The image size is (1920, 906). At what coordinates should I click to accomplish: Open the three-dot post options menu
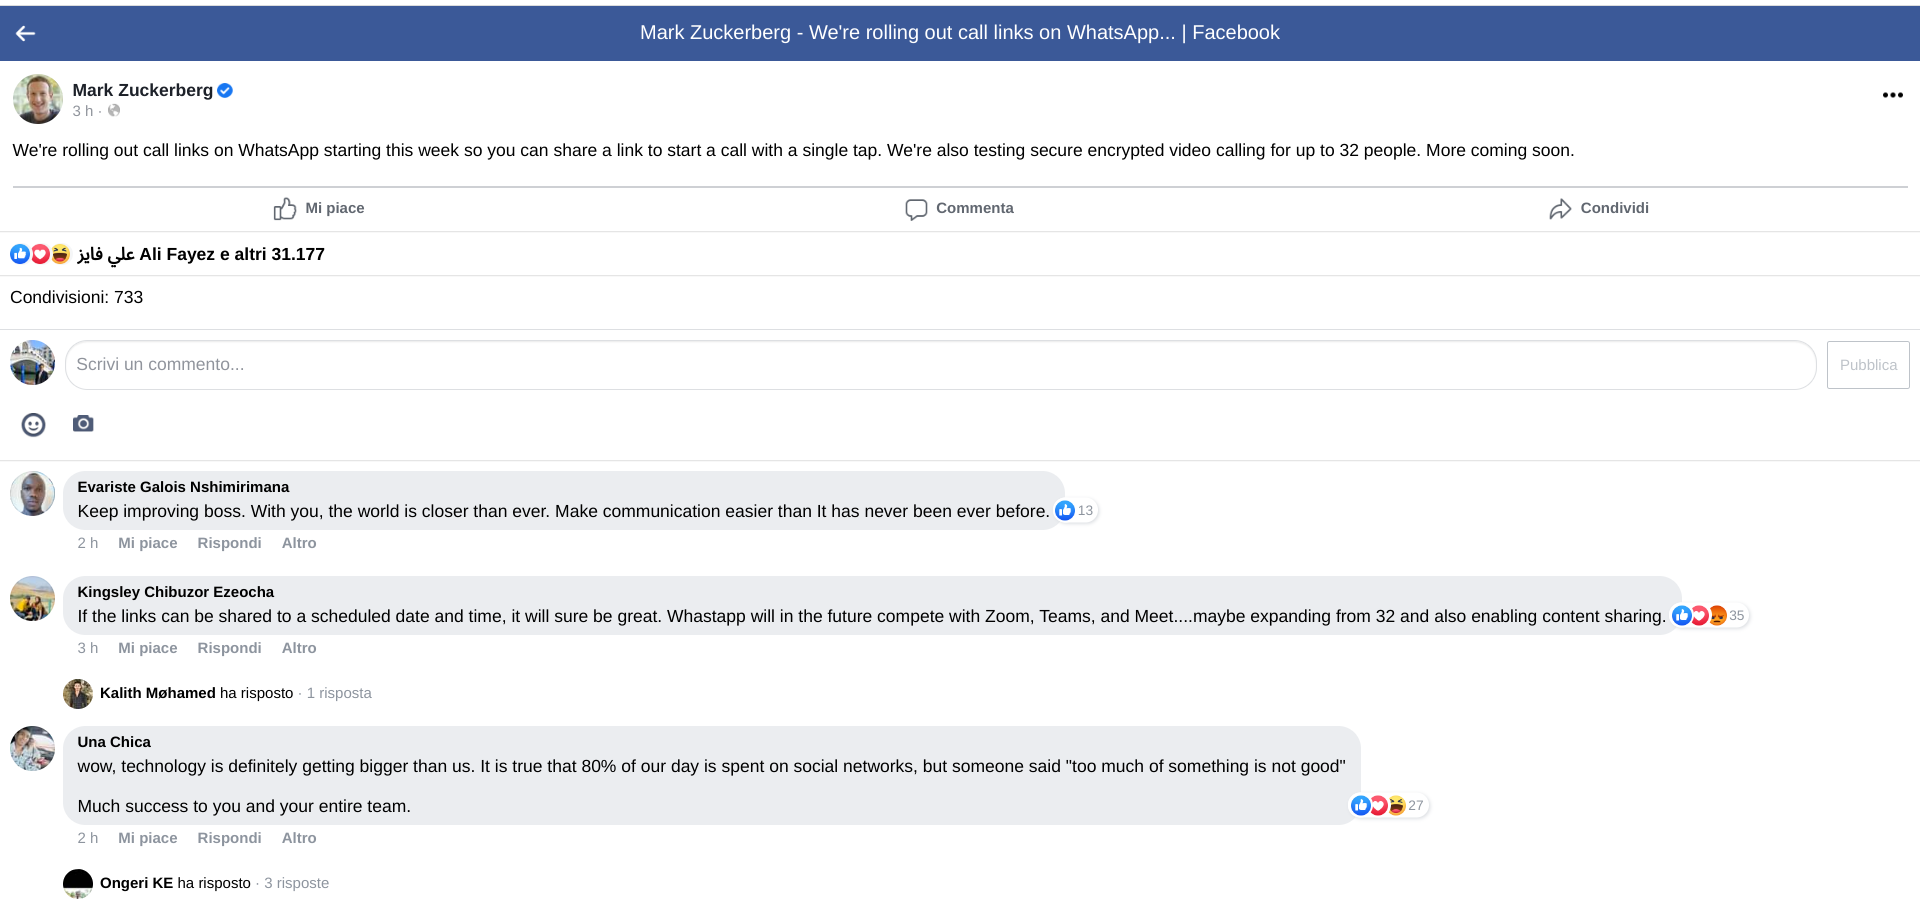coord(1892,95)
